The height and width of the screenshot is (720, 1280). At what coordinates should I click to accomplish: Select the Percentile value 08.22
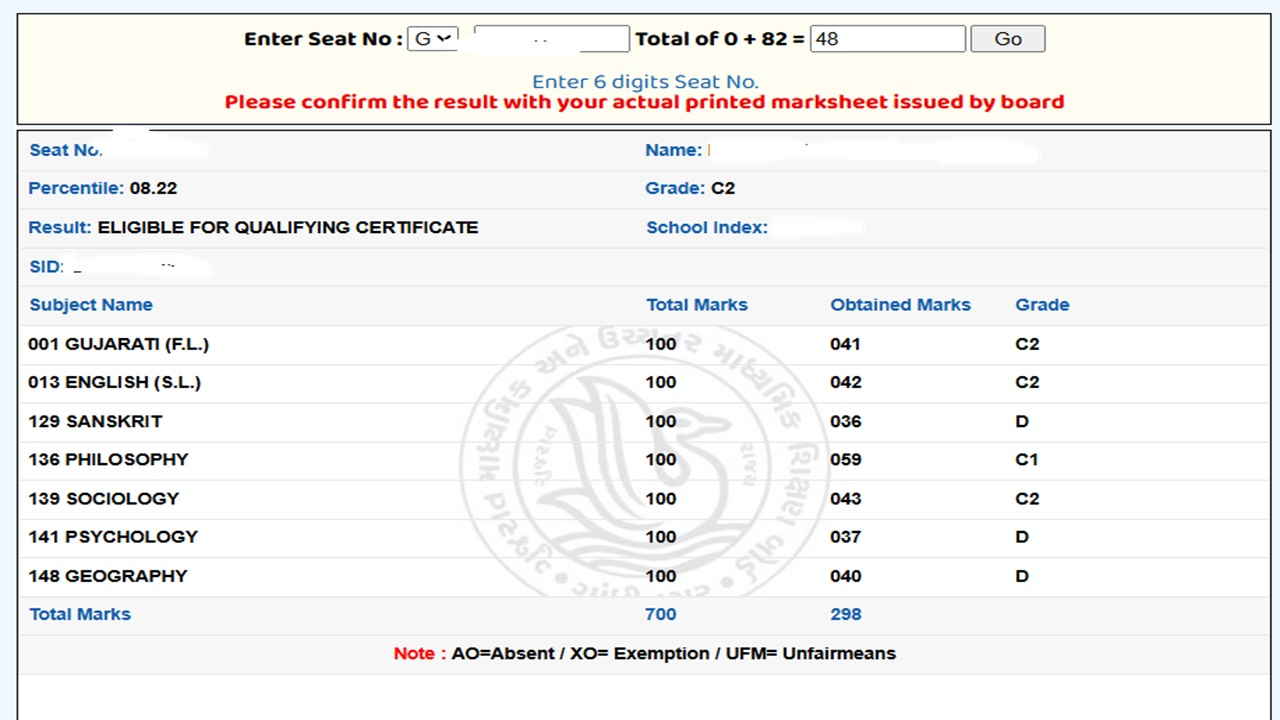(x=157, y=188)
